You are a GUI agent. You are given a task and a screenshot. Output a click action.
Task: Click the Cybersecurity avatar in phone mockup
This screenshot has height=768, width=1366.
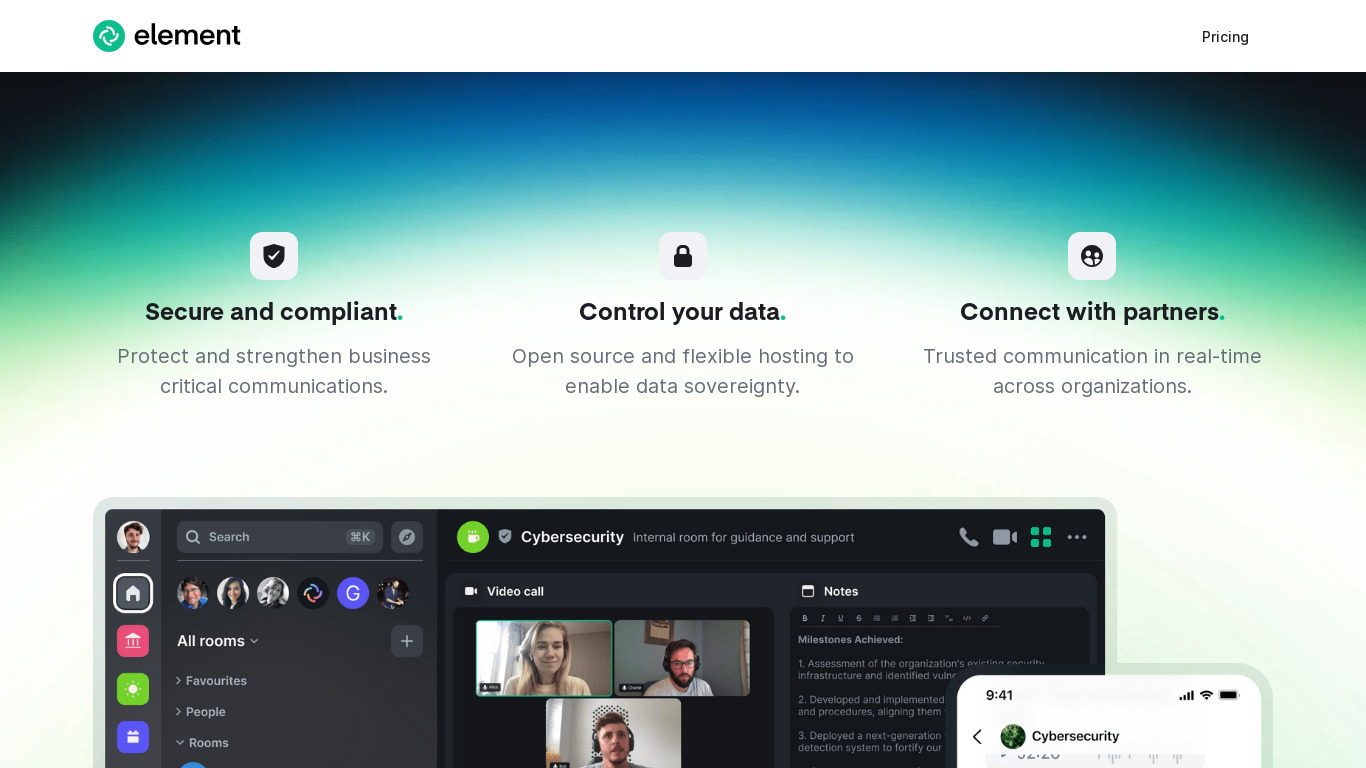1013,736
